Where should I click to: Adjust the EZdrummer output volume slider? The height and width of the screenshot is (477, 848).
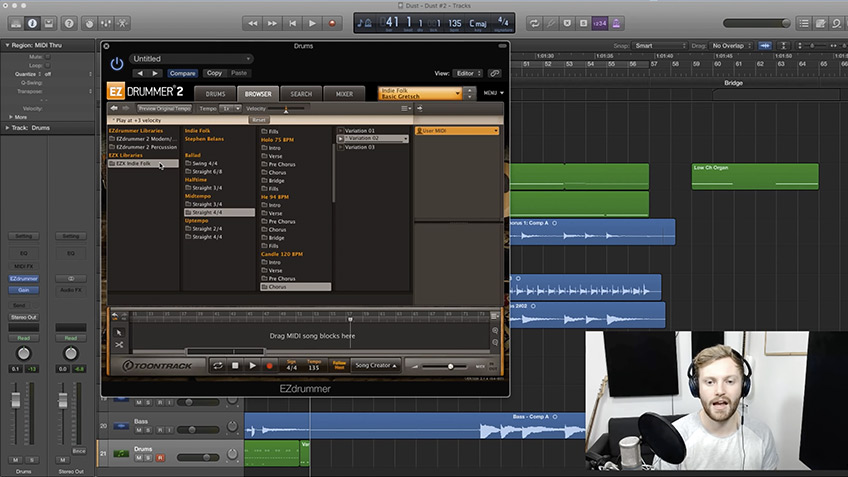(x=446, y=367)
